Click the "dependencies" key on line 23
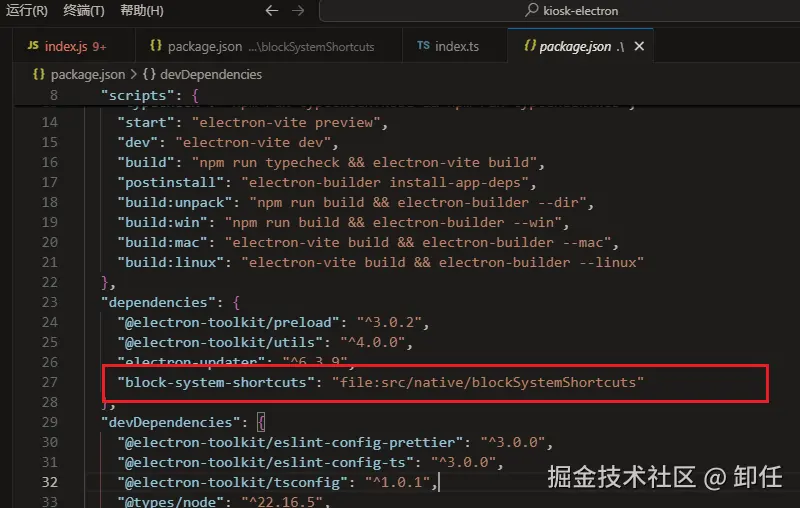The height and width of the screenshot is (508, 800). coord(158,302)
